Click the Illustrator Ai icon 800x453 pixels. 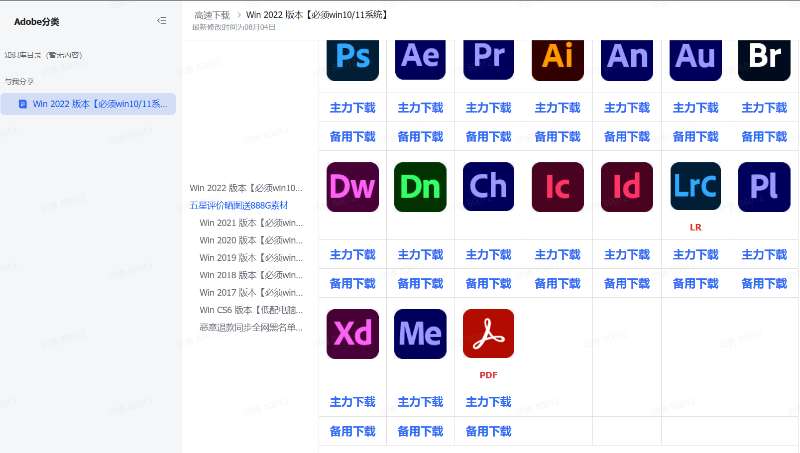point(558,60)
